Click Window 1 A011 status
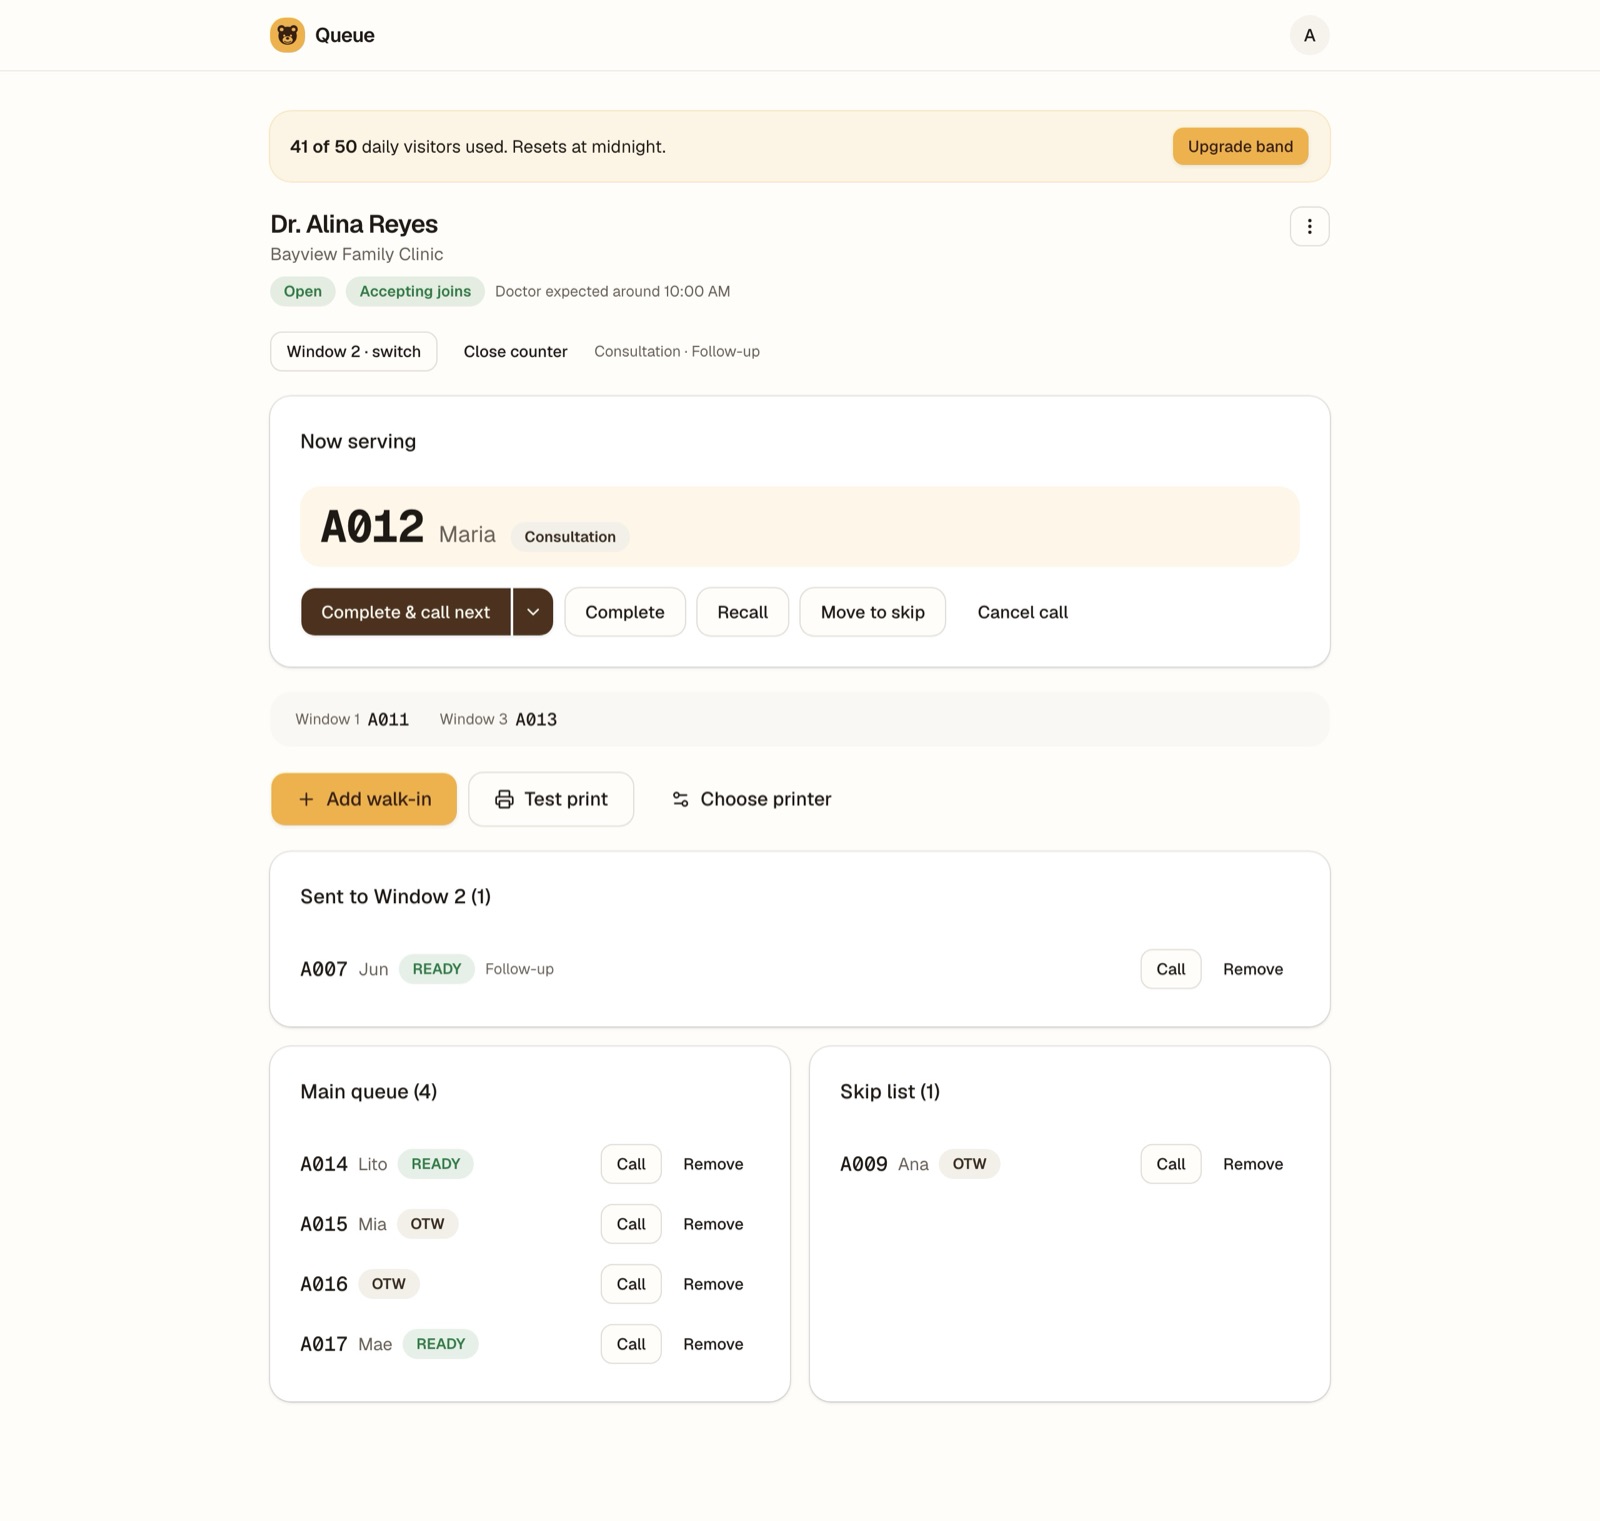Image resolution: width=1600 pixels, height=1521 pixels. (x=352, y=719)
